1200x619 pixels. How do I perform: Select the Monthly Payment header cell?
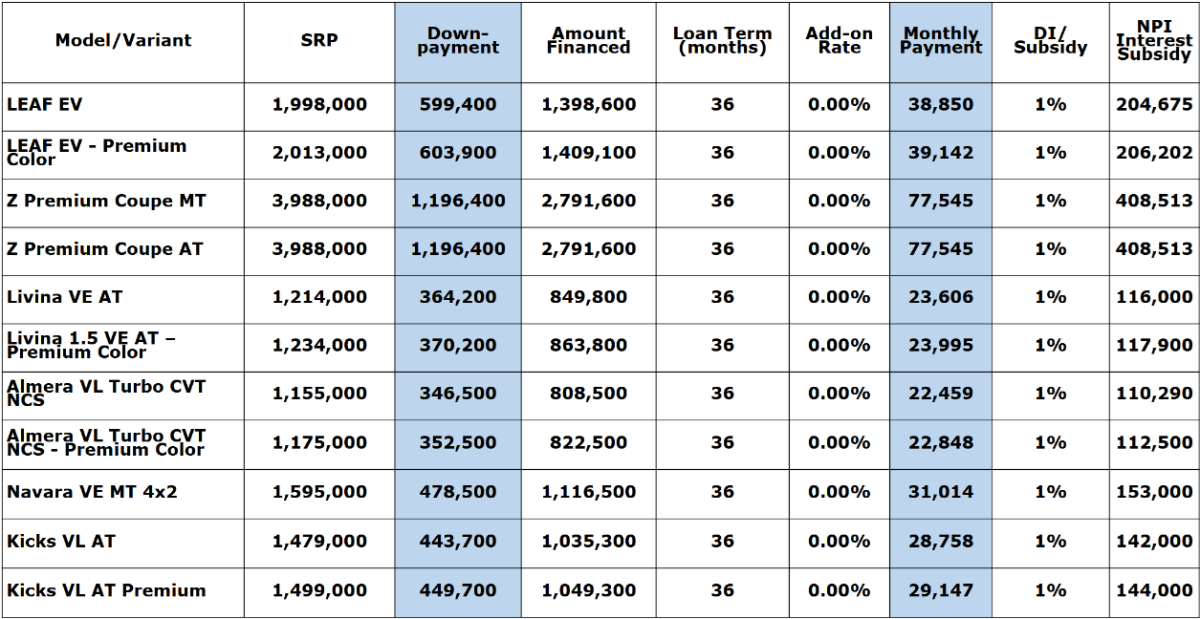(940, 41)
